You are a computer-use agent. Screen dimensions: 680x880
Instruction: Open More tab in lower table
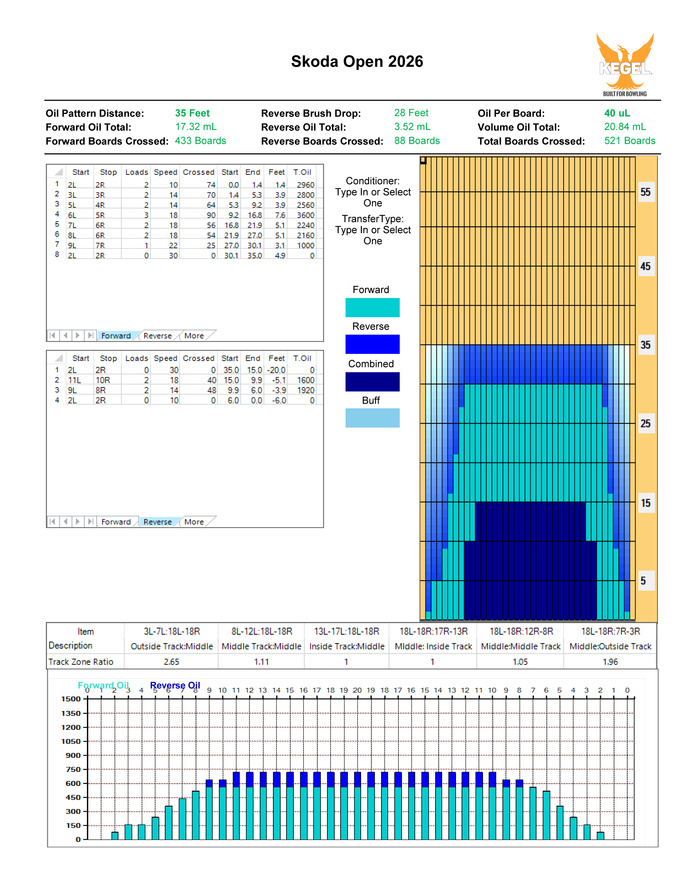coord(194,522)
